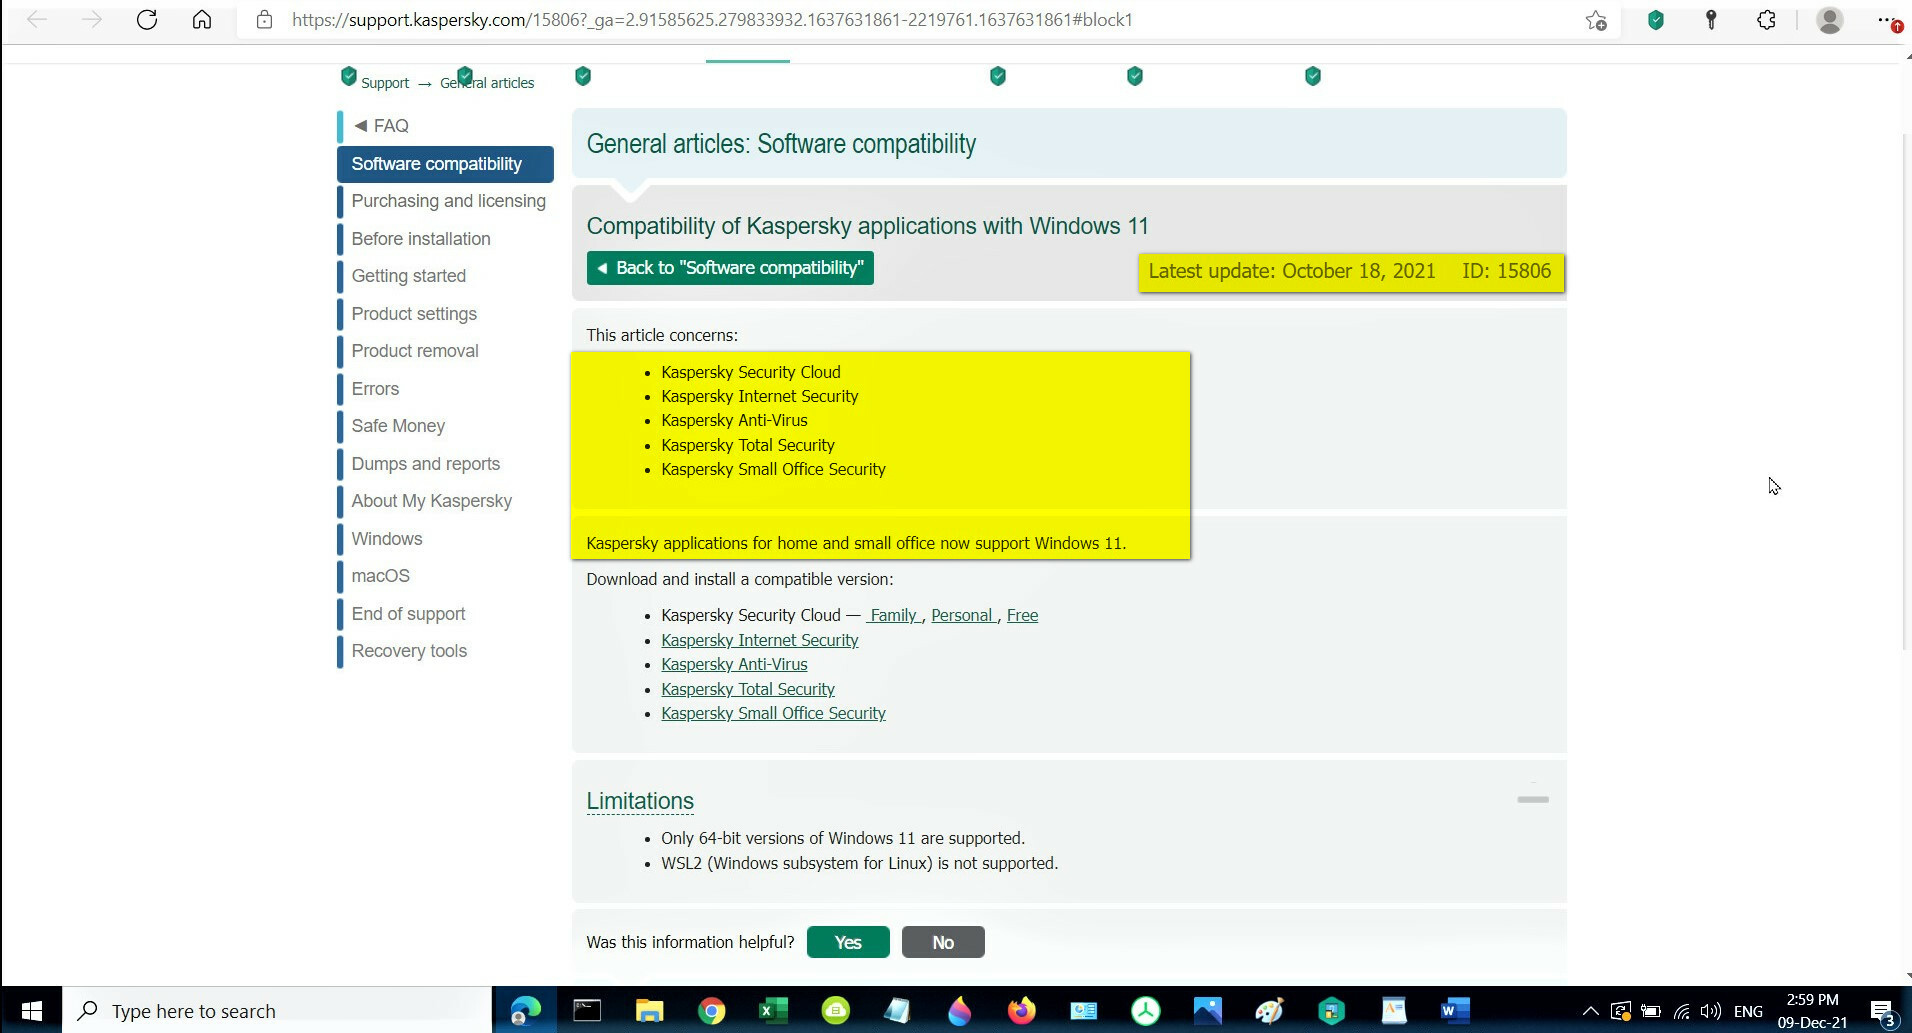Screen dimensions: 1912x1033
Task: Open Paint palette app from taskbar
Action: [1269, 1011]
